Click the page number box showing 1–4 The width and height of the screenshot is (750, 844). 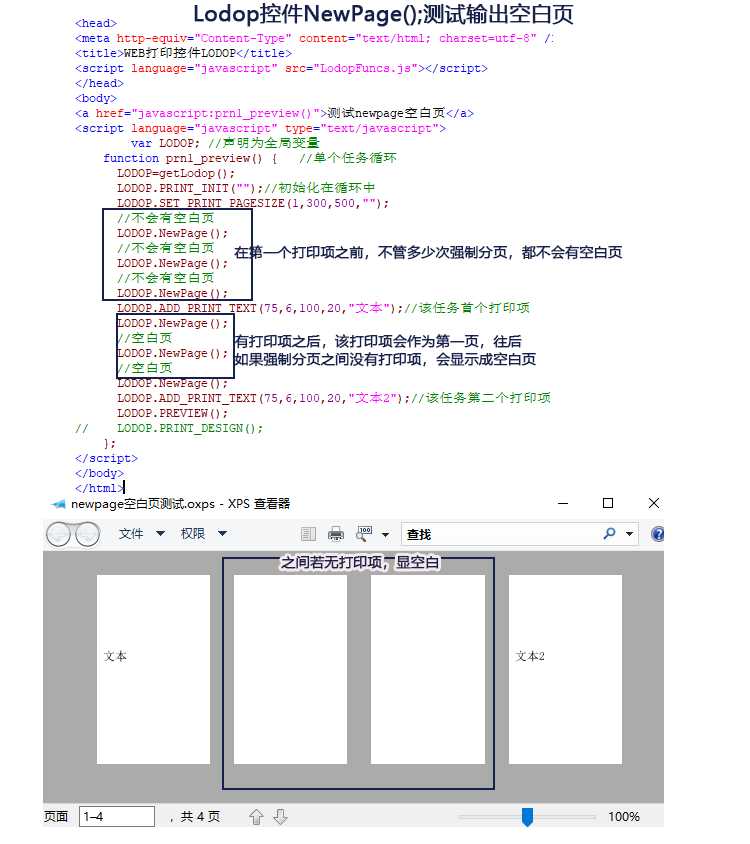(x=117, y=817)
